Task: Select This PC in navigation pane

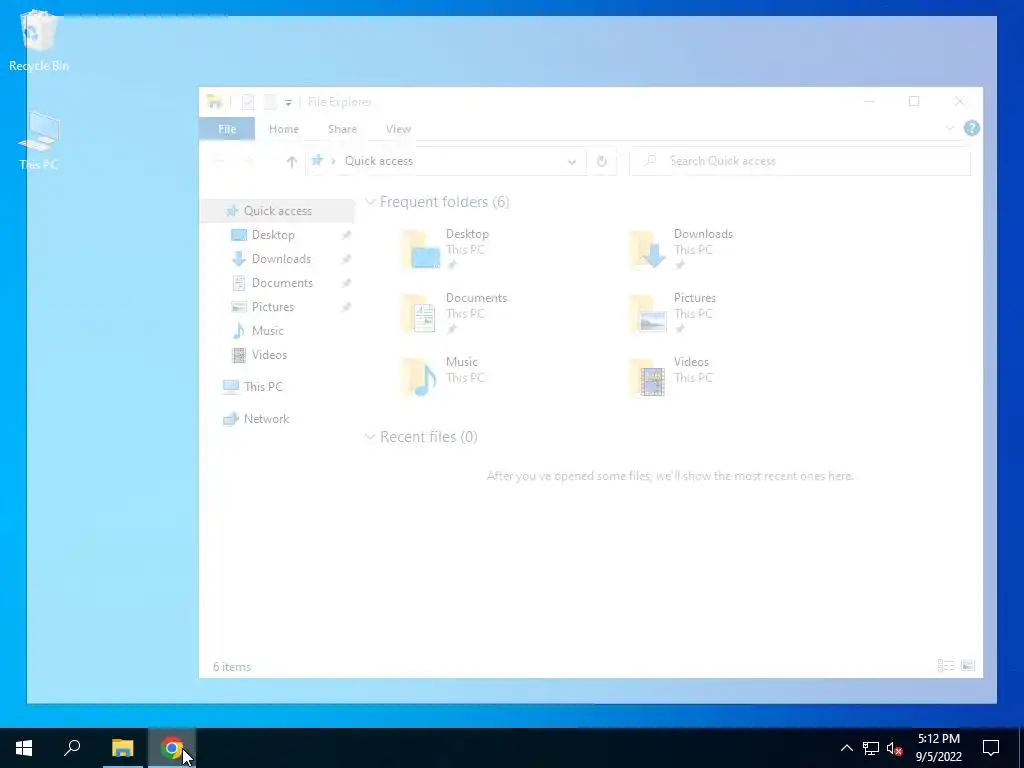Action: point(263,387)
